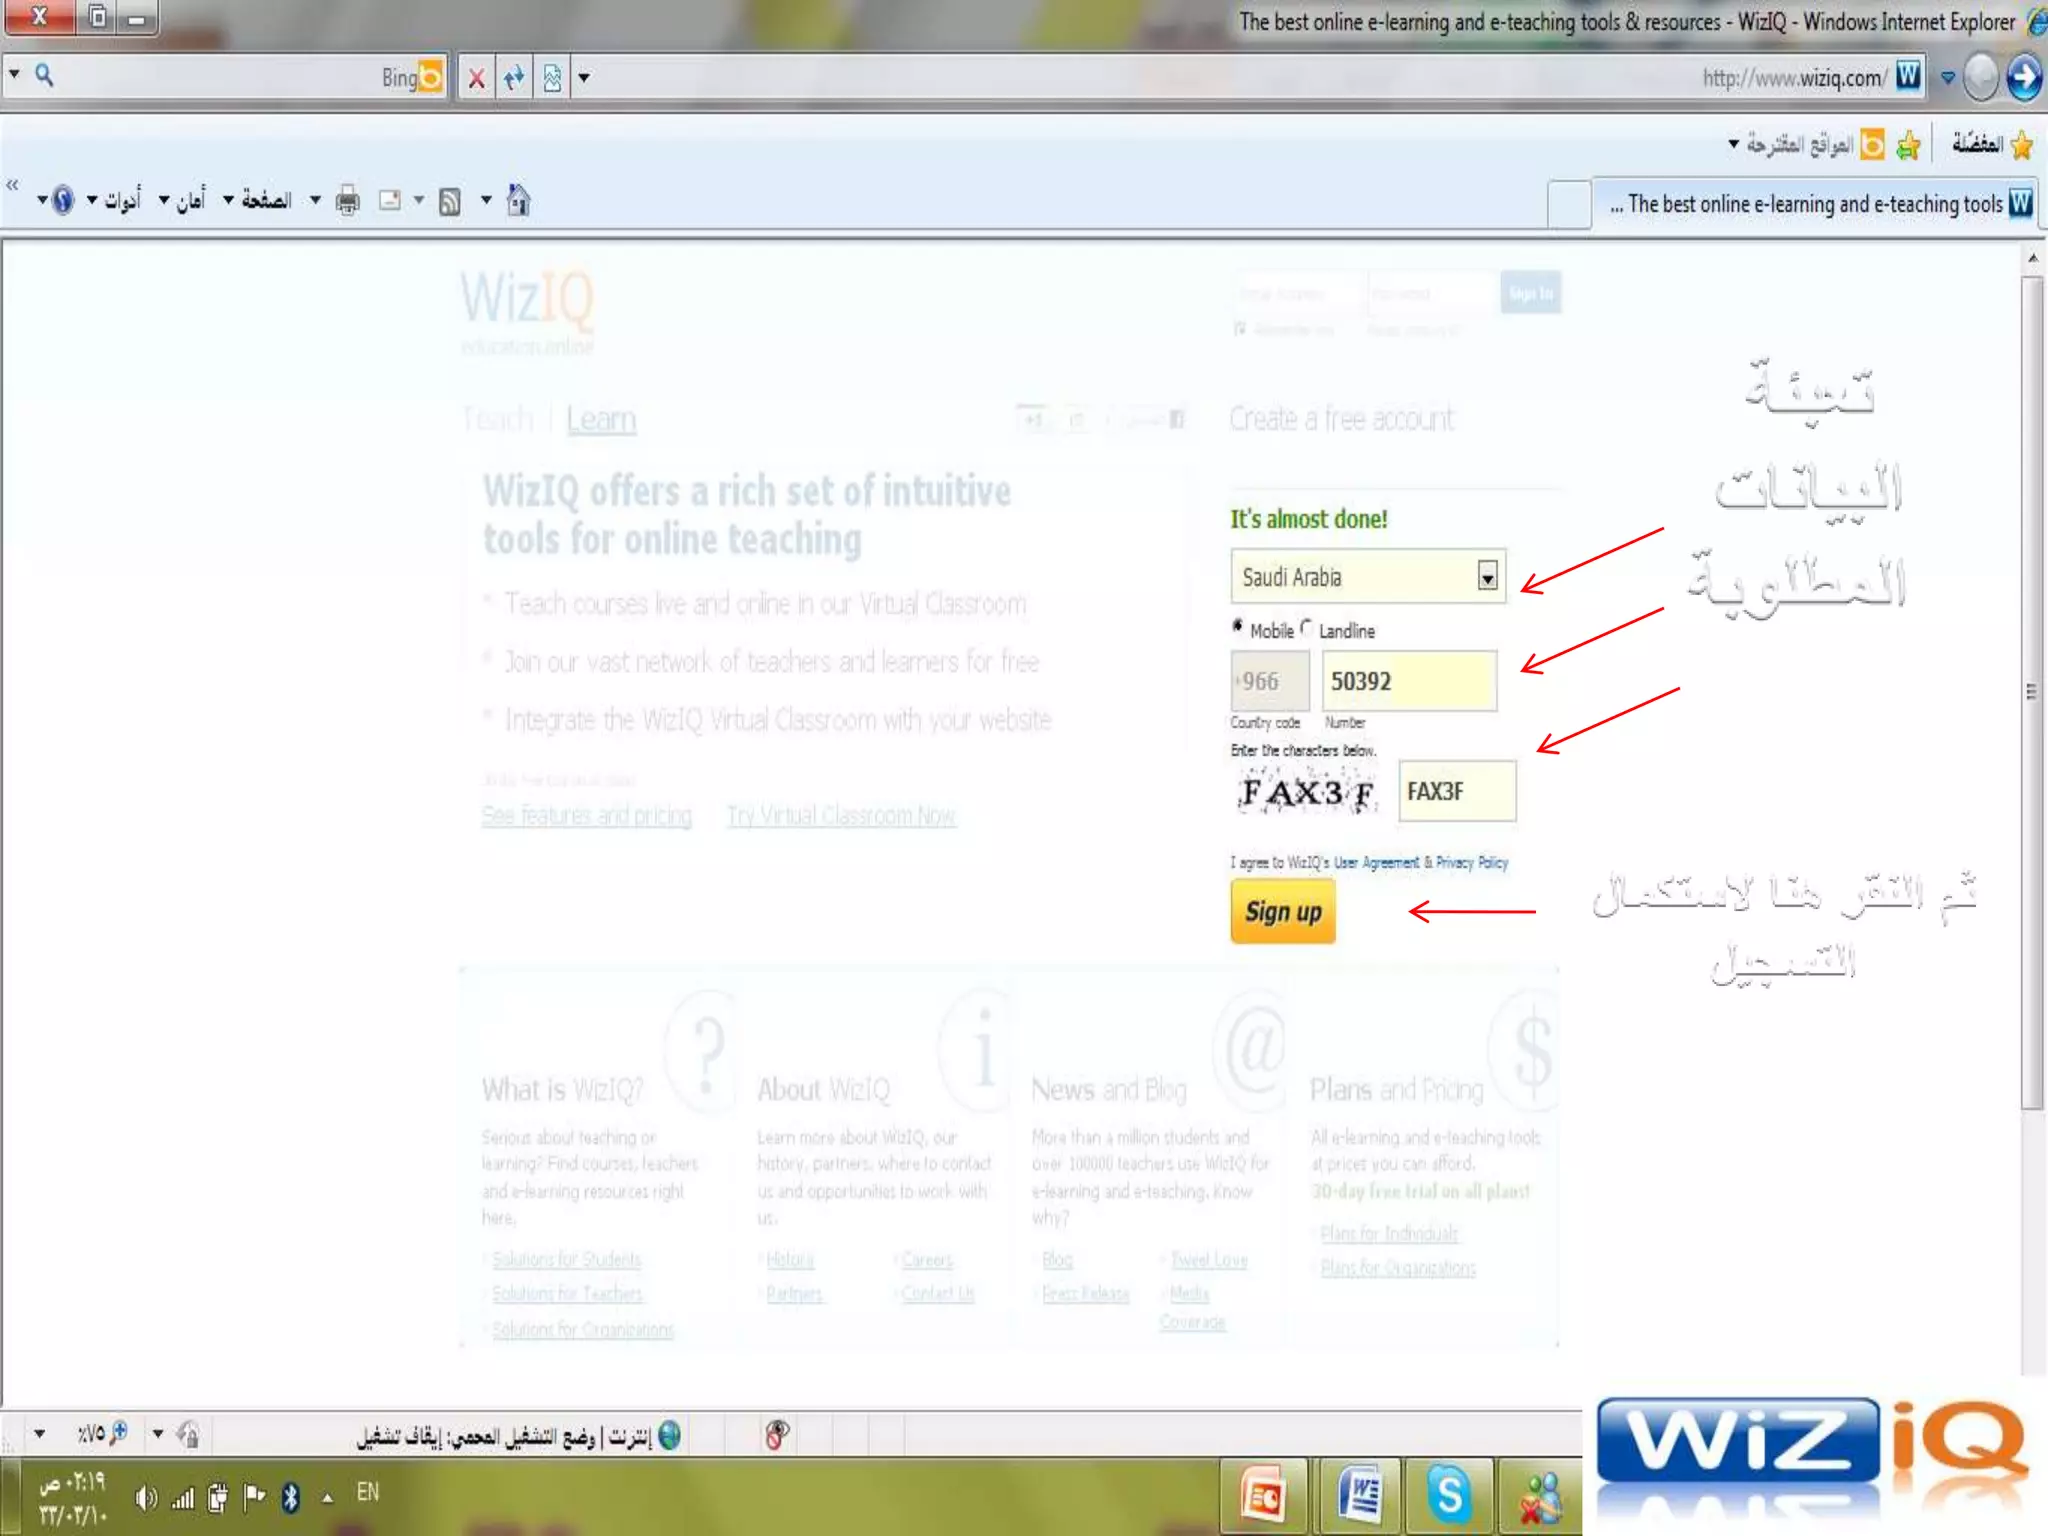This screenshot has width=2048, height=1536.
Task: Click the yellow Favorites star icon
Action: tap(2021, 145)
